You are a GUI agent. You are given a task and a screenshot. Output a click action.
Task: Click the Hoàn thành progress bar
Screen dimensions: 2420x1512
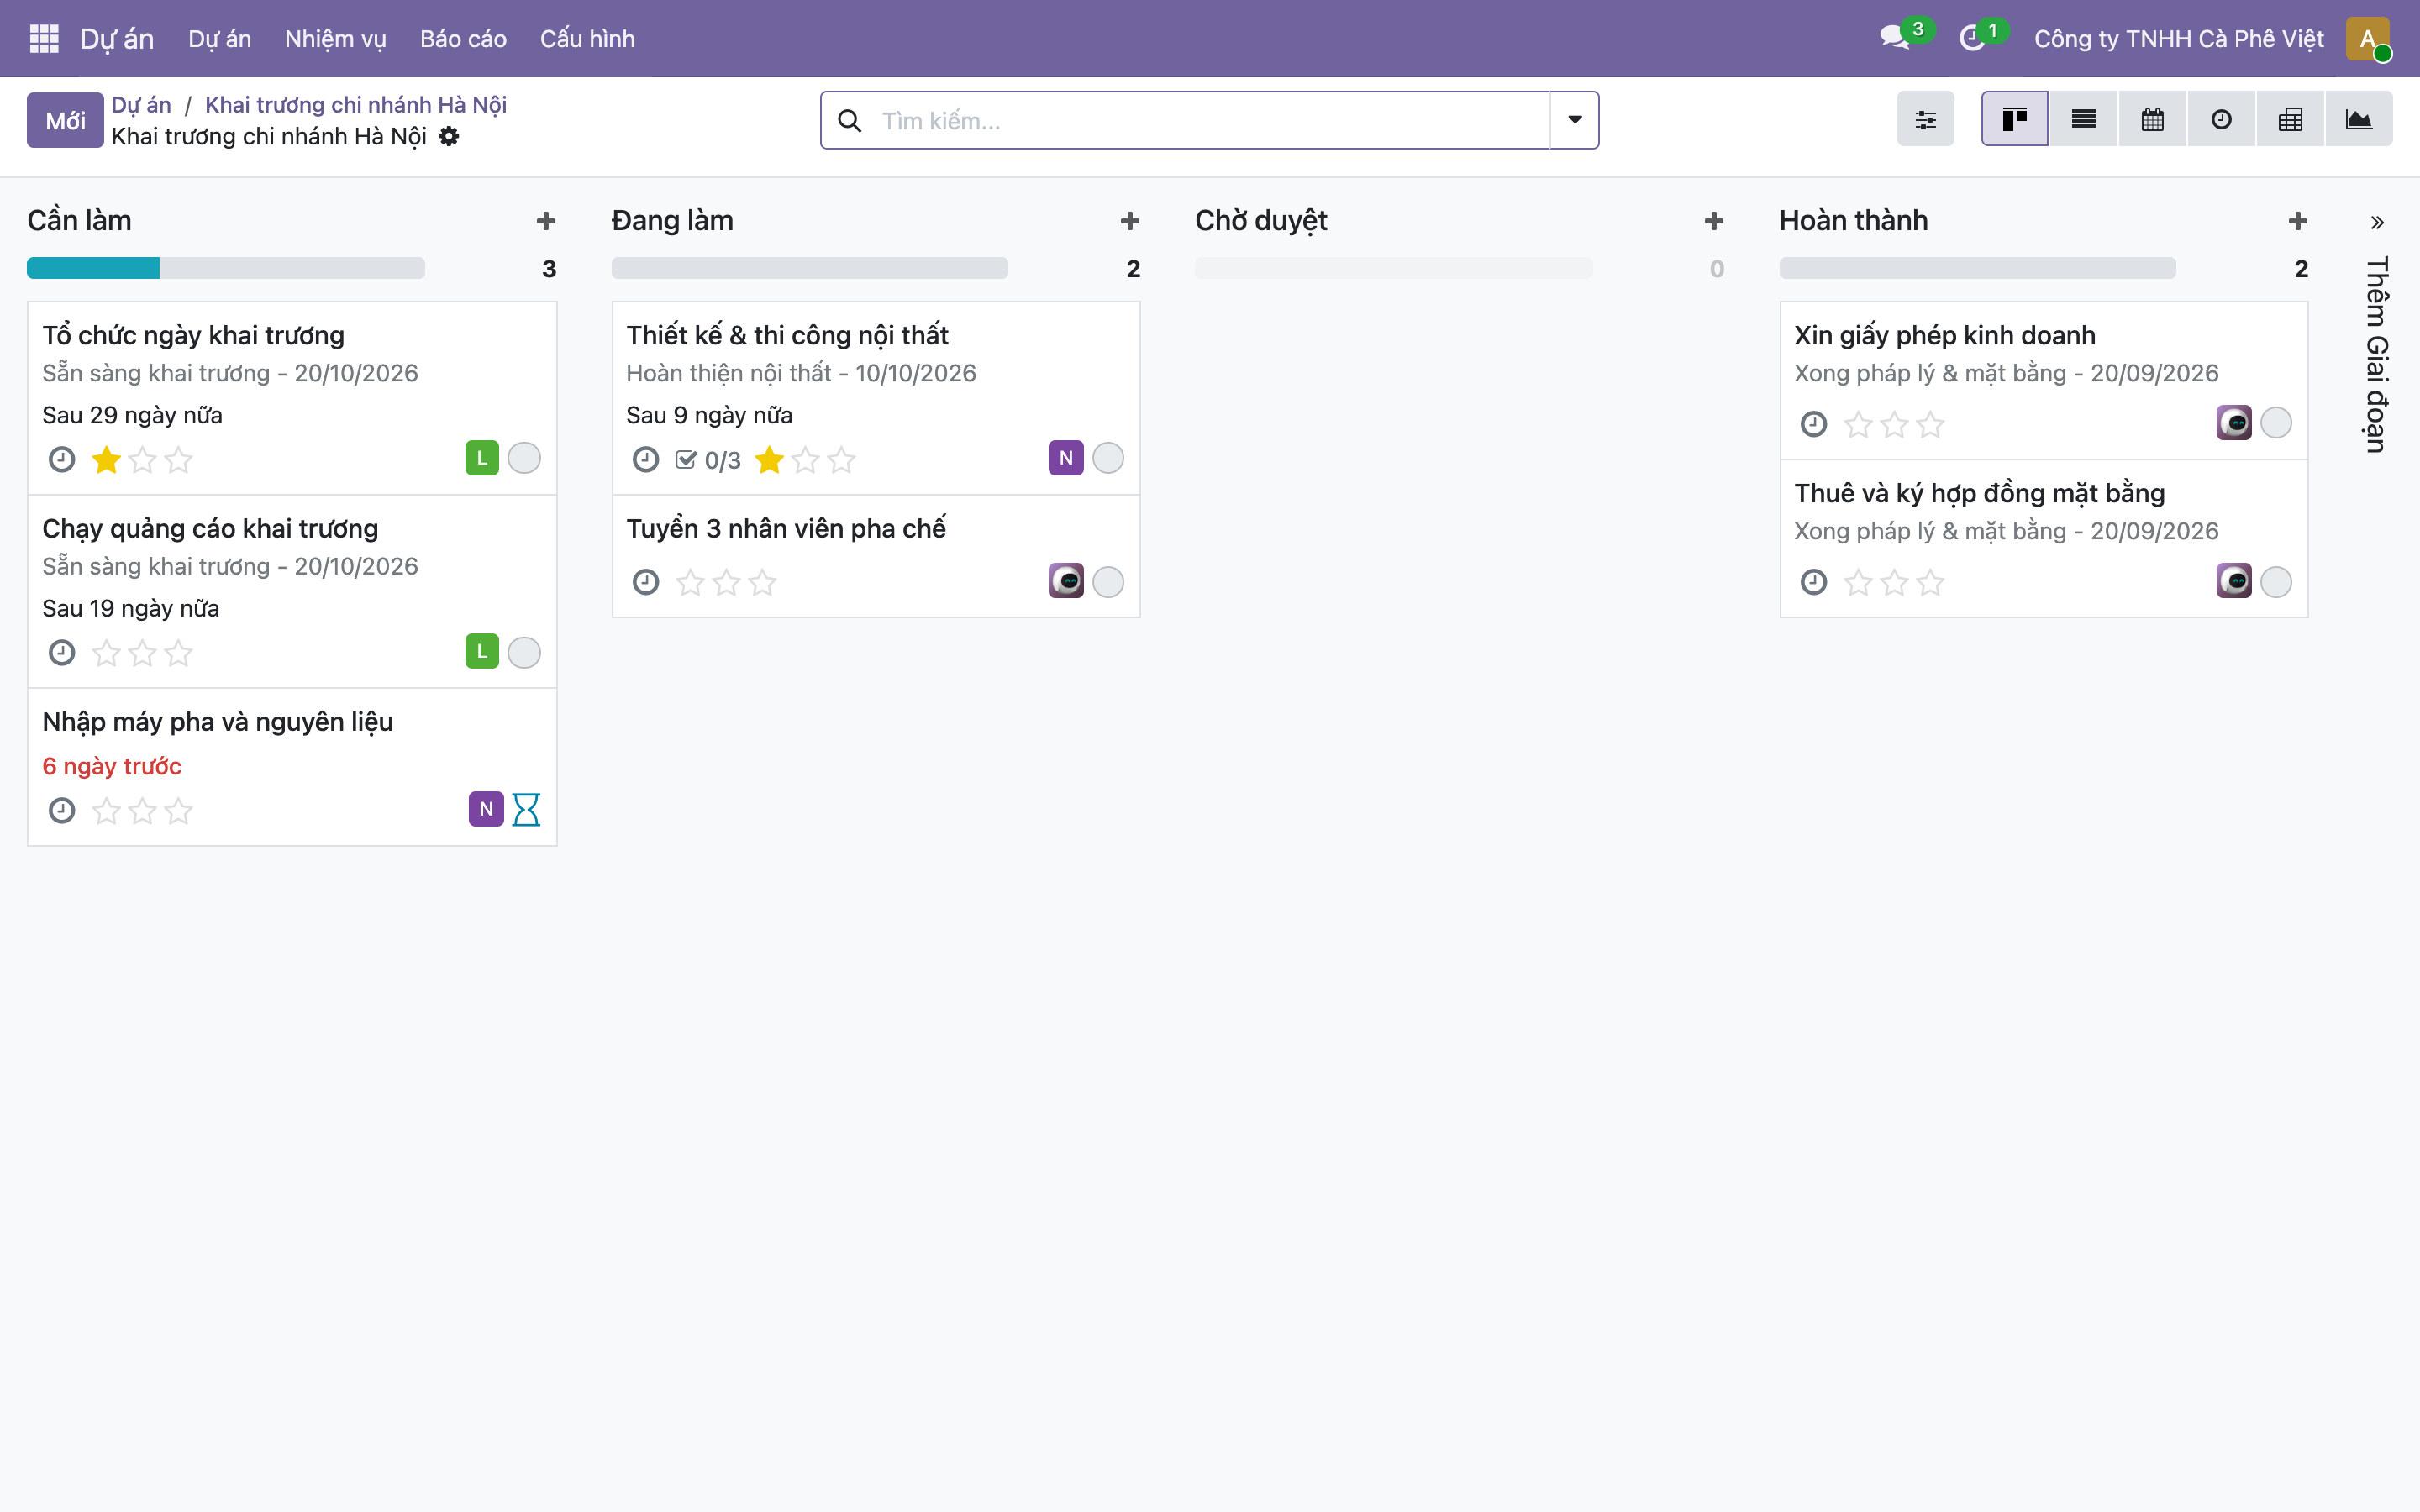pyautogui.click(x=1977, y=268)
